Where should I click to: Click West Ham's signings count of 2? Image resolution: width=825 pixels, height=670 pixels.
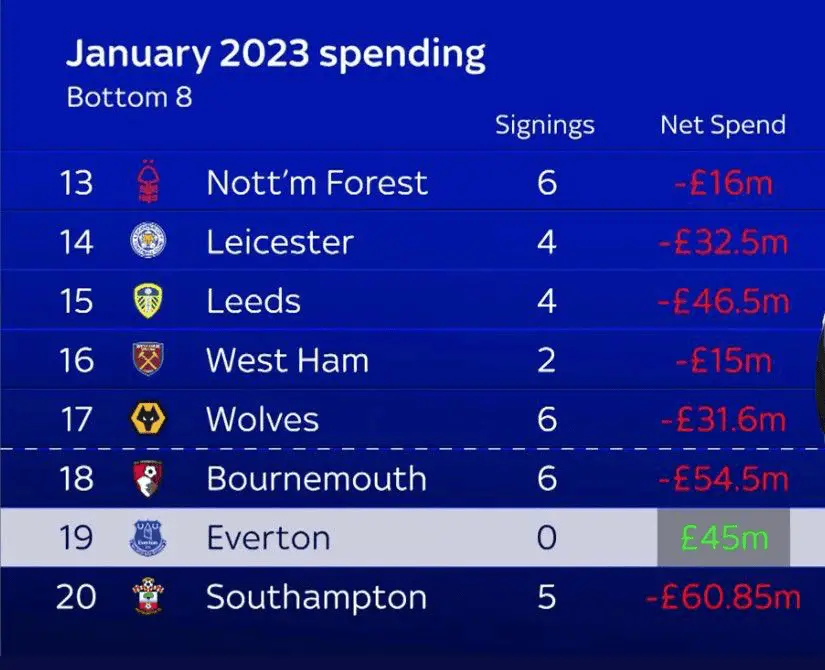(546, 360)
